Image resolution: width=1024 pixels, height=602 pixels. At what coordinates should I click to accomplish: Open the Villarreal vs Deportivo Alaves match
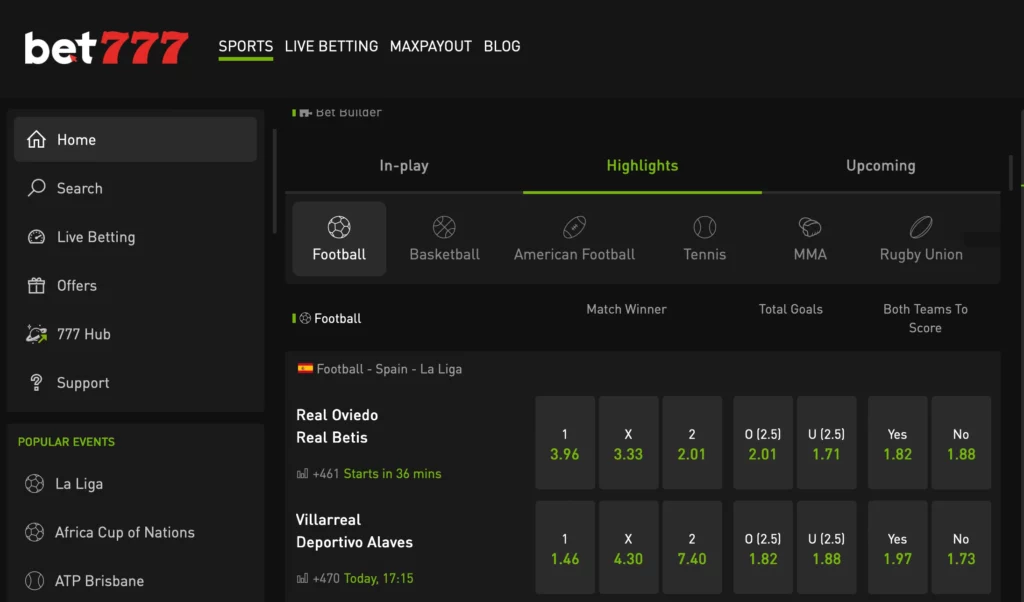coord(354,531)
